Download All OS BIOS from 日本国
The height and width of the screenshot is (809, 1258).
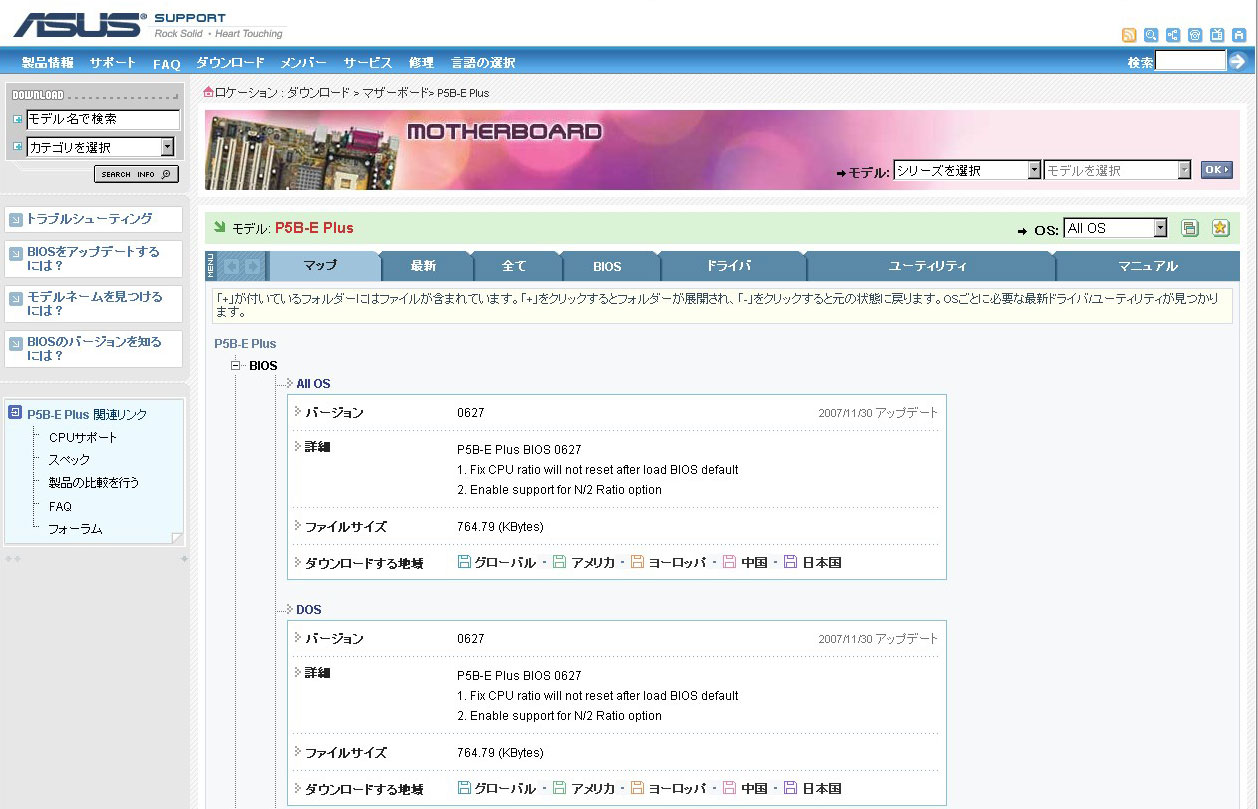click(812, 562)
